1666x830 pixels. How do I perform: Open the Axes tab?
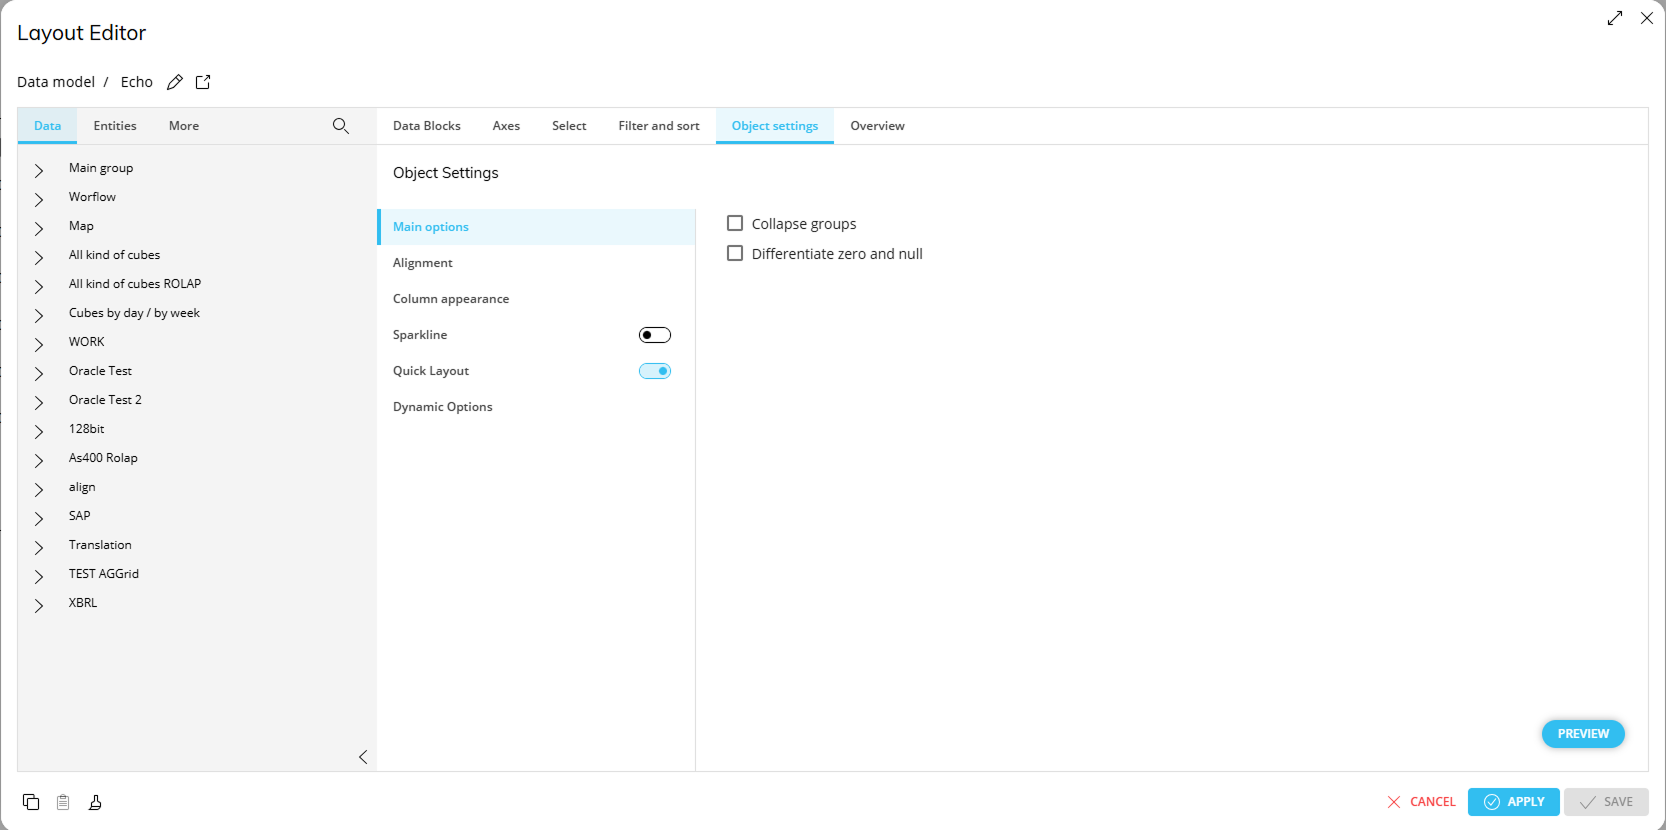pos(506,126)
